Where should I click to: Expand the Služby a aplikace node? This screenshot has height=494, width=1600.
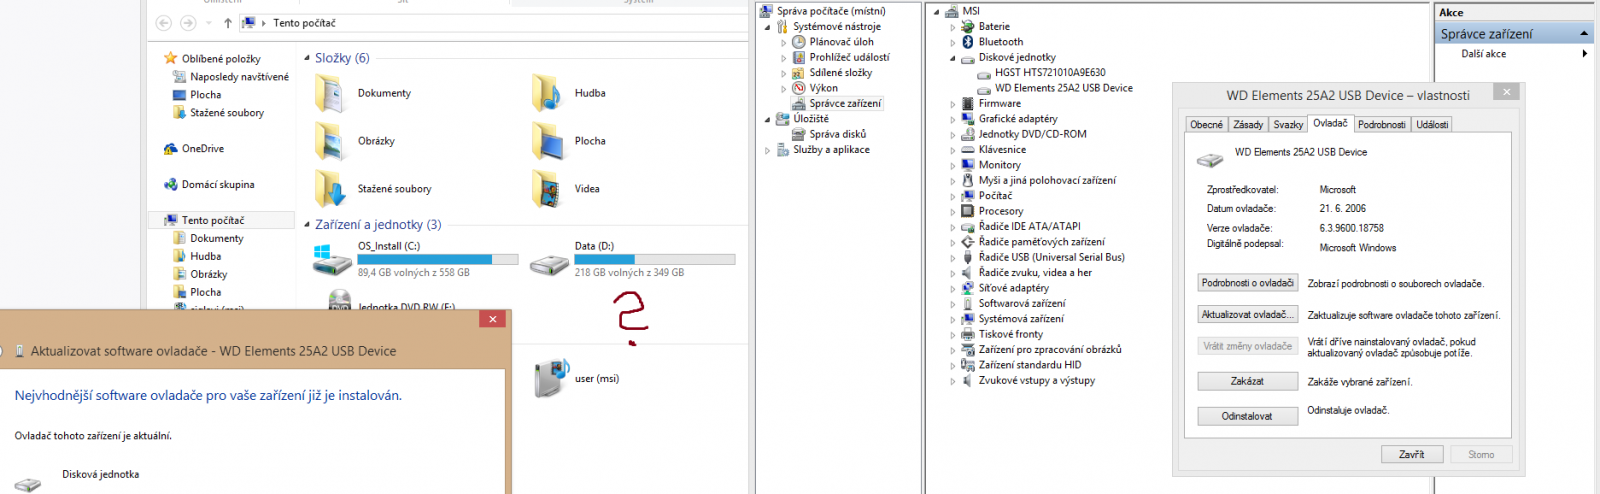[768, 150]
